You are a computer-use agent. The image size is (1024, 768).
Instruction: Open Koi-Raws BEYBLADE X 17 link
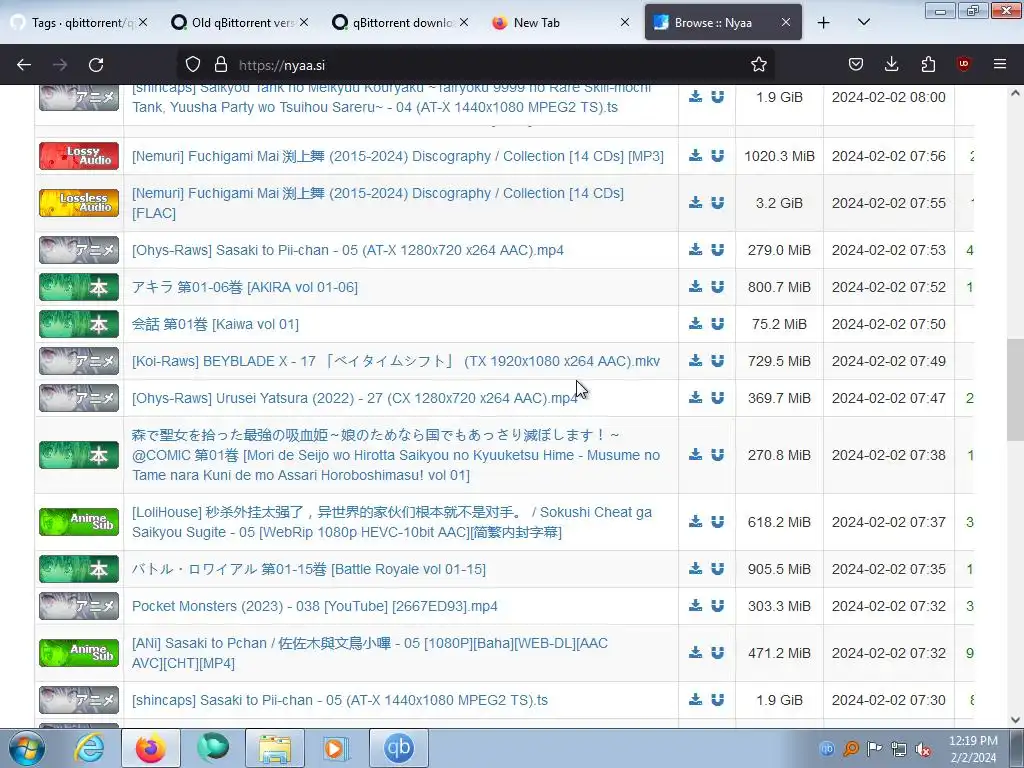coord(396,361)
